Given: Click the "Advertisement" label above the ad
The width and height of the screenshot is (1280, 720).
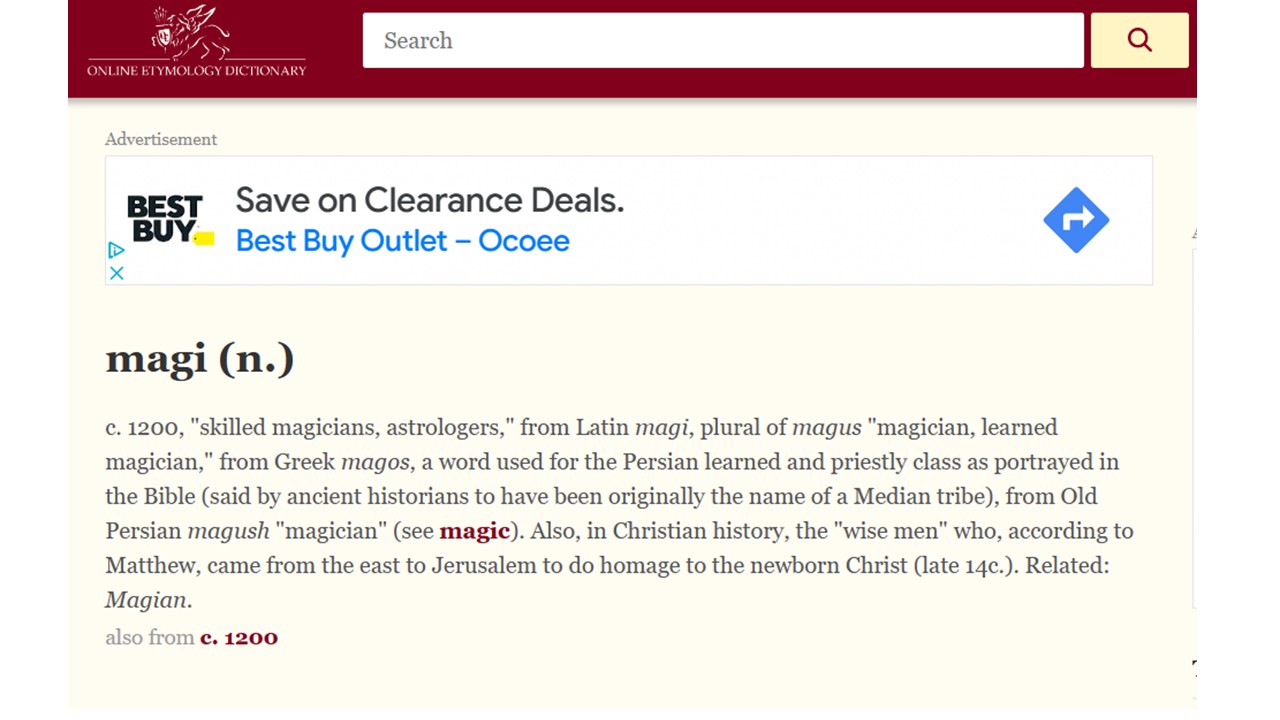Looking at the screenshot, I should (x=161, y=139).
